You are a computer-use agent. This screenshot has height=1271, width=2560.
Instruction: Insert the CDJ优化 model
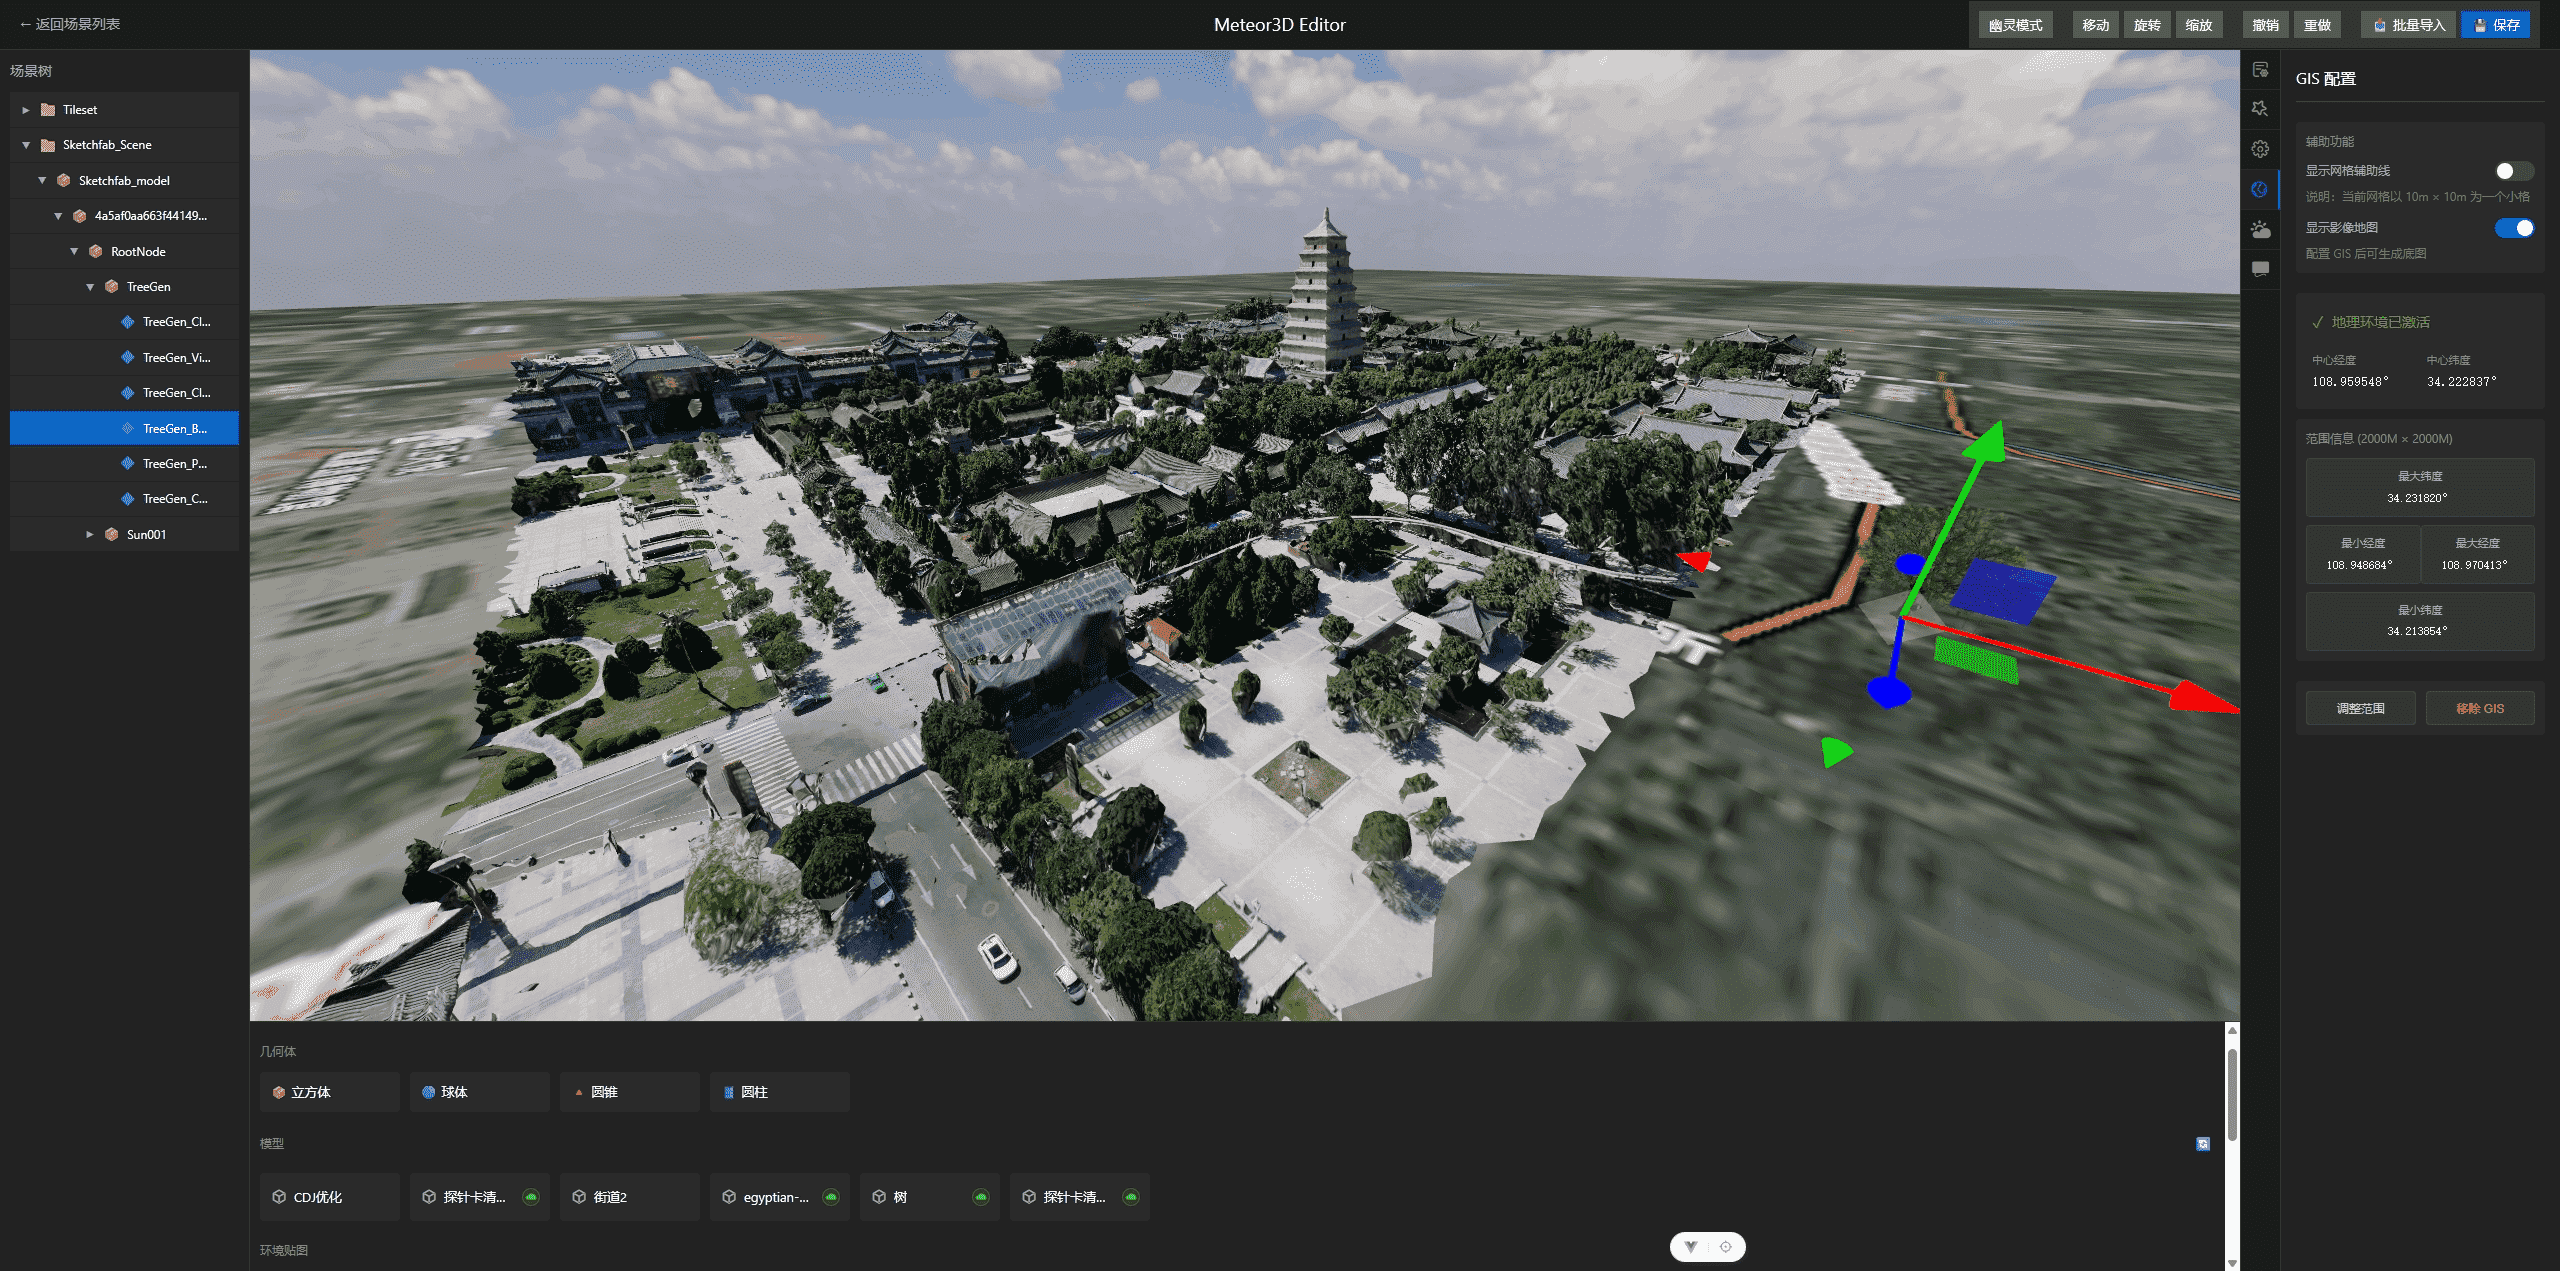tap(330, 1197)
